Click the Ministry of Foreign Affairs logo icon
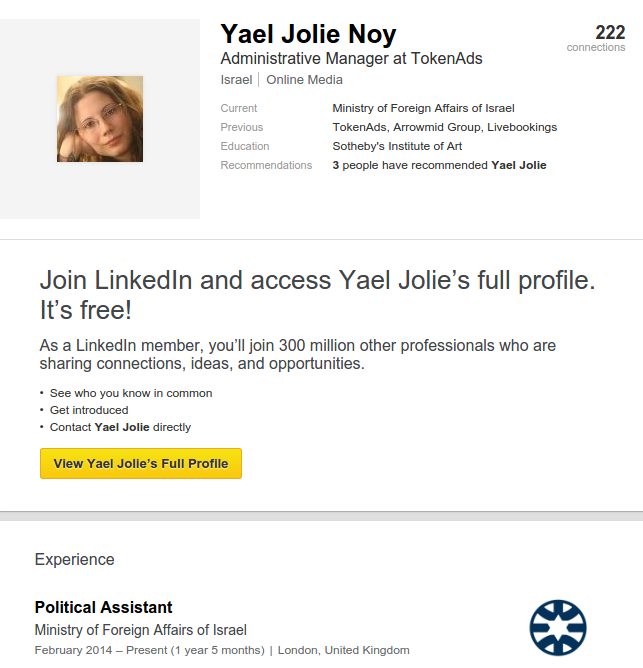643x668 pixels. [558, 626]
